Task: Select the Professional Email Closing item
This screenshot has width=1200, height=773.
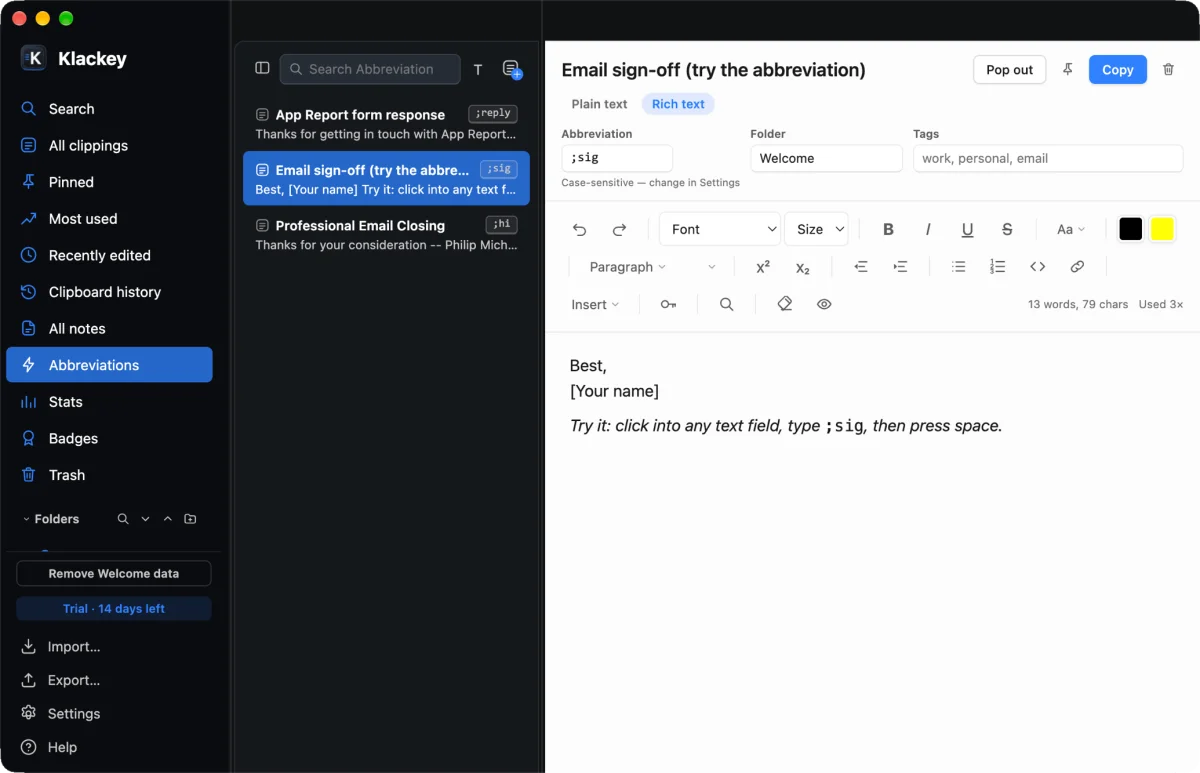Action: click(386, 234)
